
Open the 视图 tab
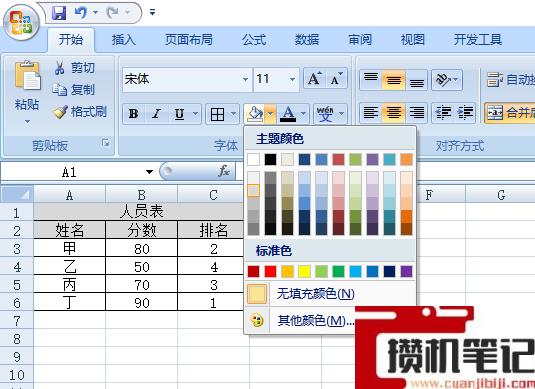click(413, 40)
